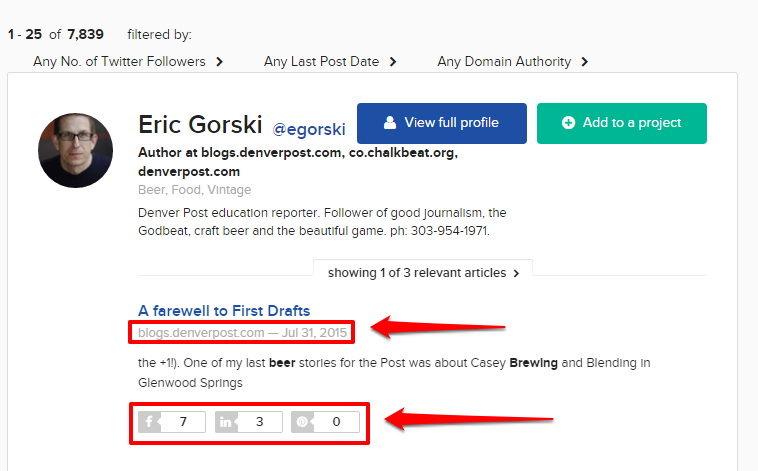Click the blogs.denverpost.com source text
This screenshot has width=758, height=471.
pos(201,332)
